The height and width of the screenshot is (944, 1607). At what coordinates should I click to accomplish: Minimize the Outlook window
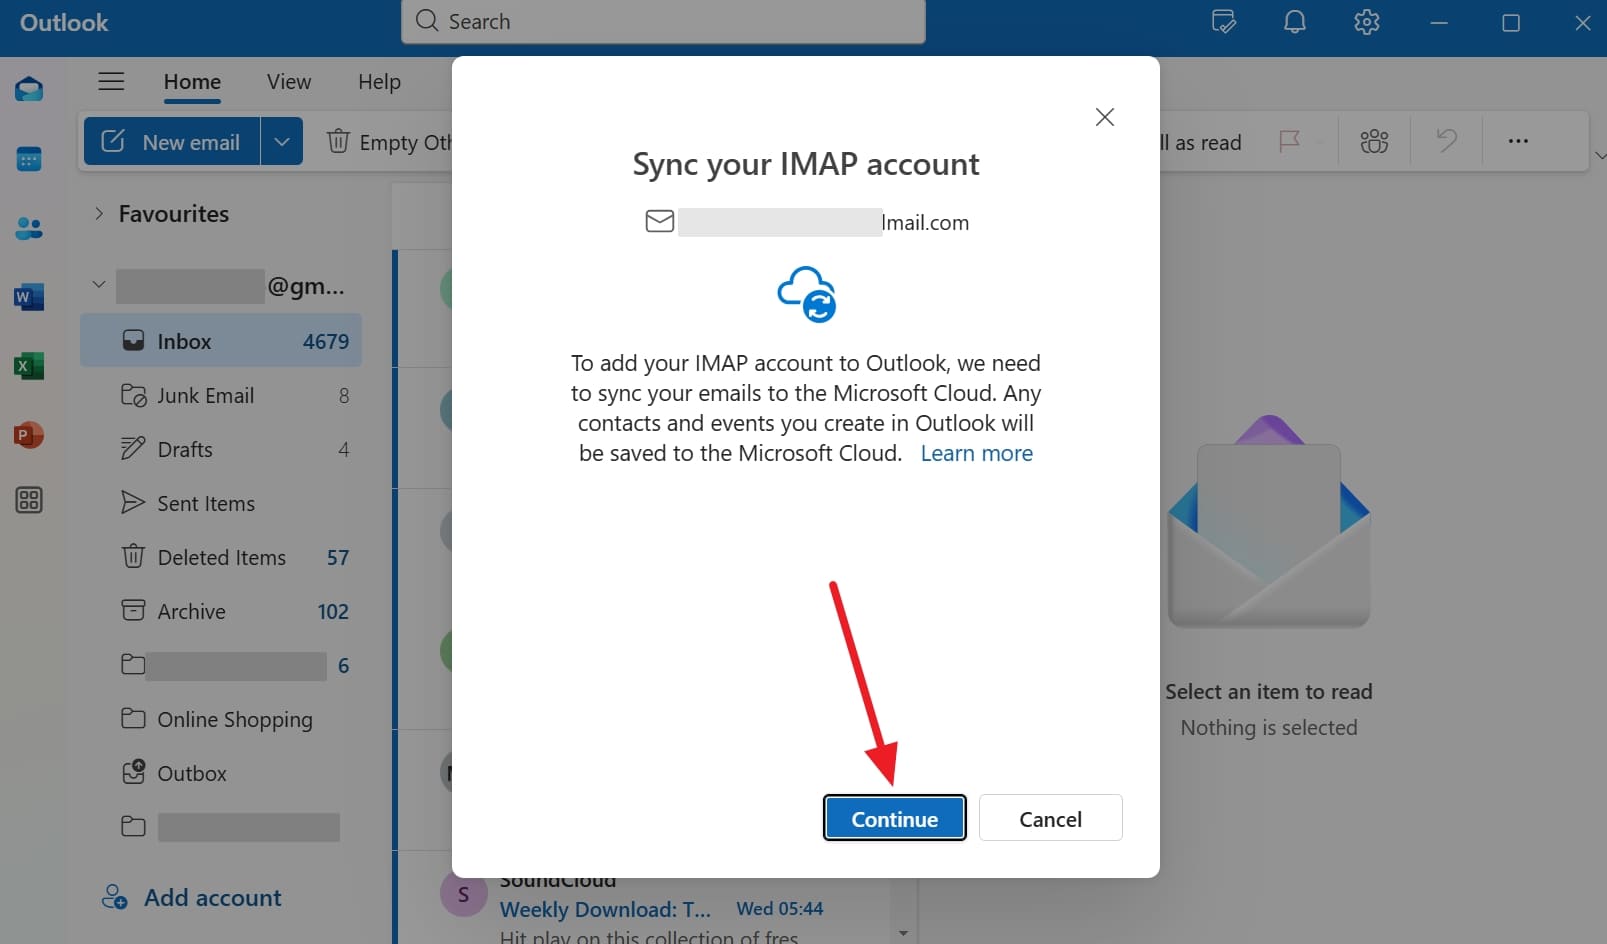tap(1439, 22)
